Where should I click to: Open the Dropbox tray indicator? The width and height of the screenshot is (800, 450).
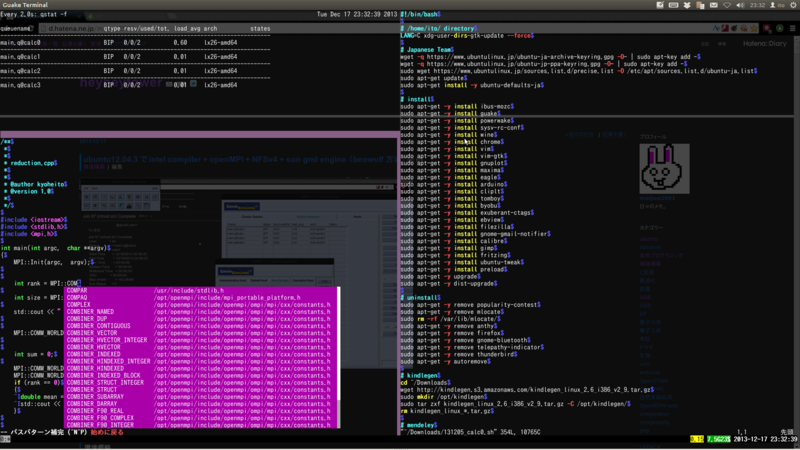point(687,5)
